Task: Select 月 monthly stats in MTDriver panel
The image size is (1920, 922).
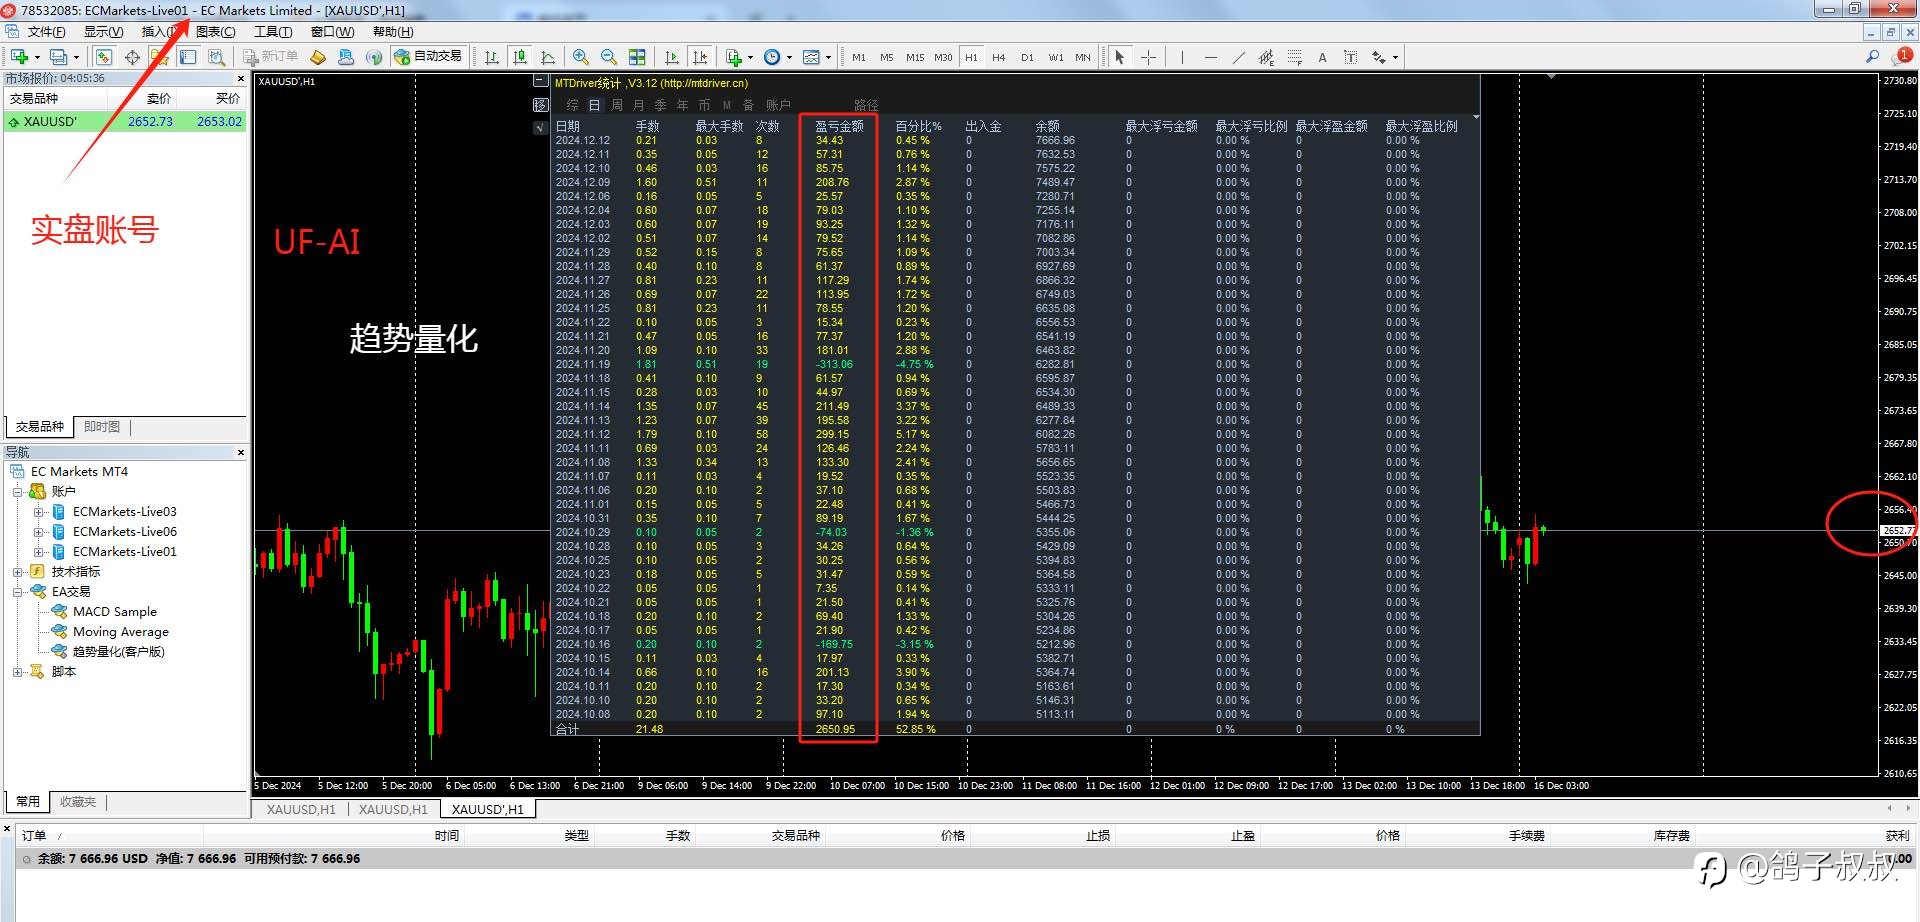Action: click(x=639, y=105)
